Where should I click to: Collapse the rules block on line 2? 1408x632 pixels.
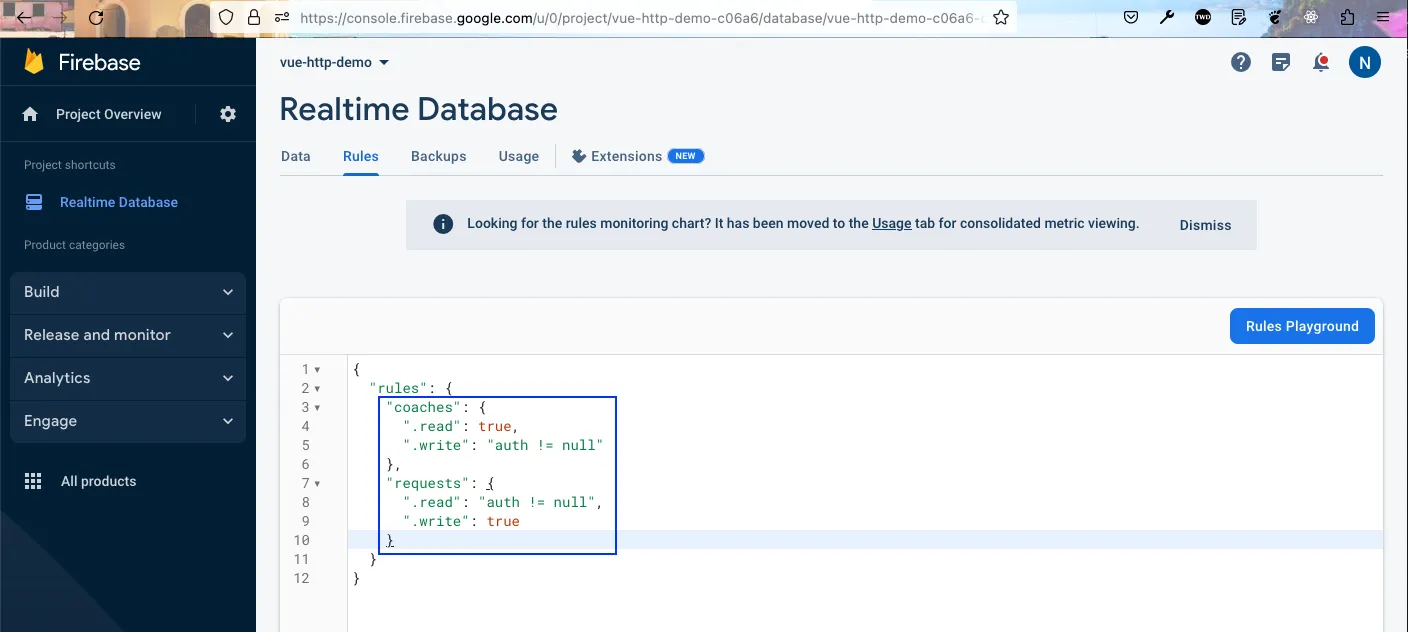click(x=318, y=389)
